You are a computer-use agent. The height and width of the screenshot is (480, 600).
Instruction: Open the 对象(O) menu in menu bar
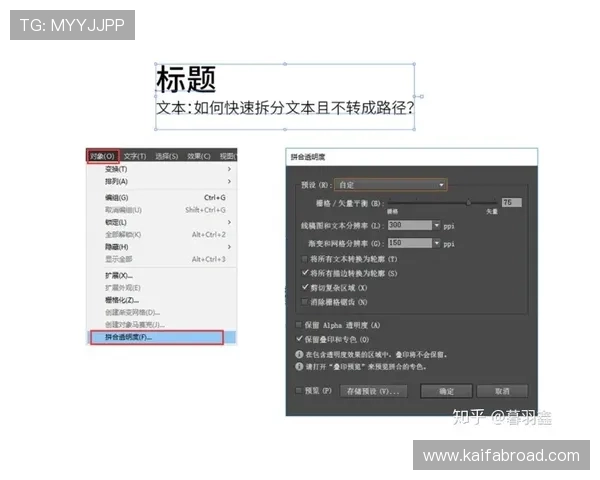(103, 156)
